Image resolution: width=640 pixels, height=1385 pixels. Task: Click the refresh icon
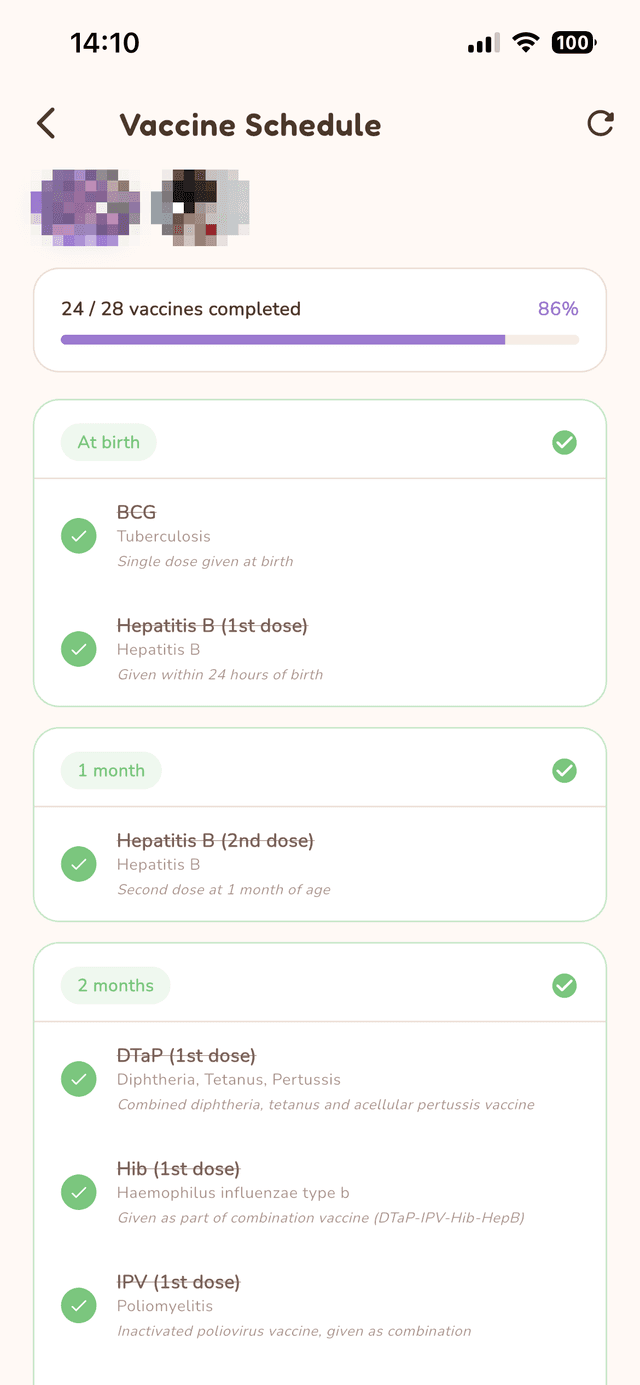[x=600, y=123]
